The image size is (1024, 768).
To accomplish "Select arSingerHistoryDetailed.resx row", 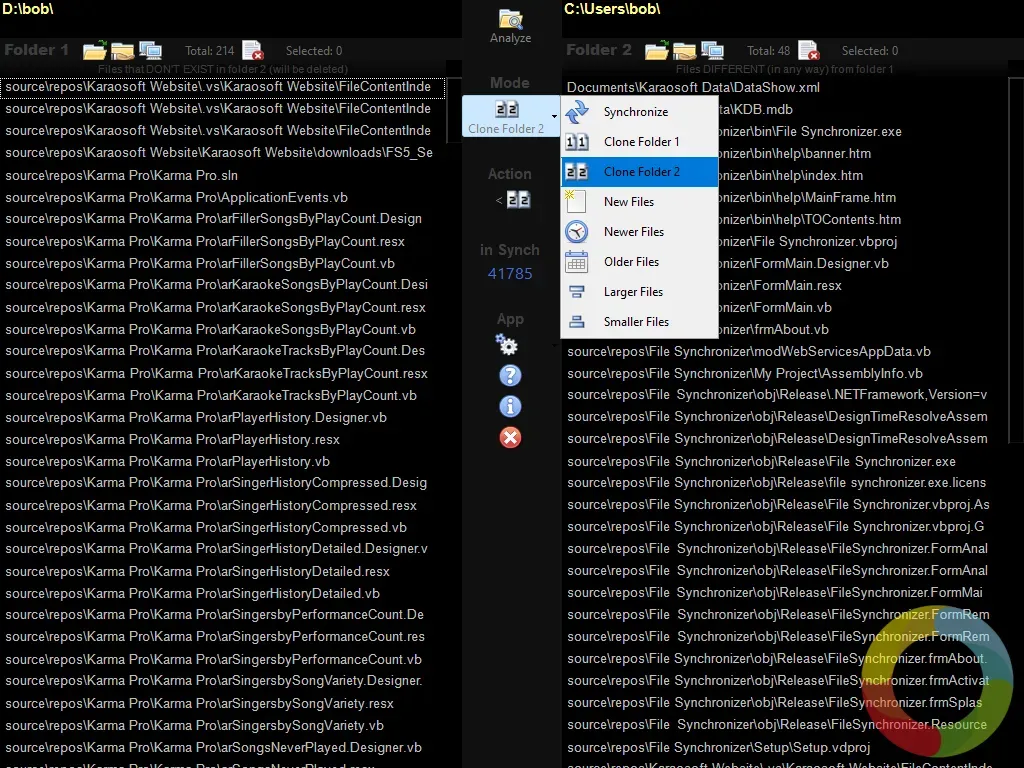I will pyautogui.click(x=222, y=571).
